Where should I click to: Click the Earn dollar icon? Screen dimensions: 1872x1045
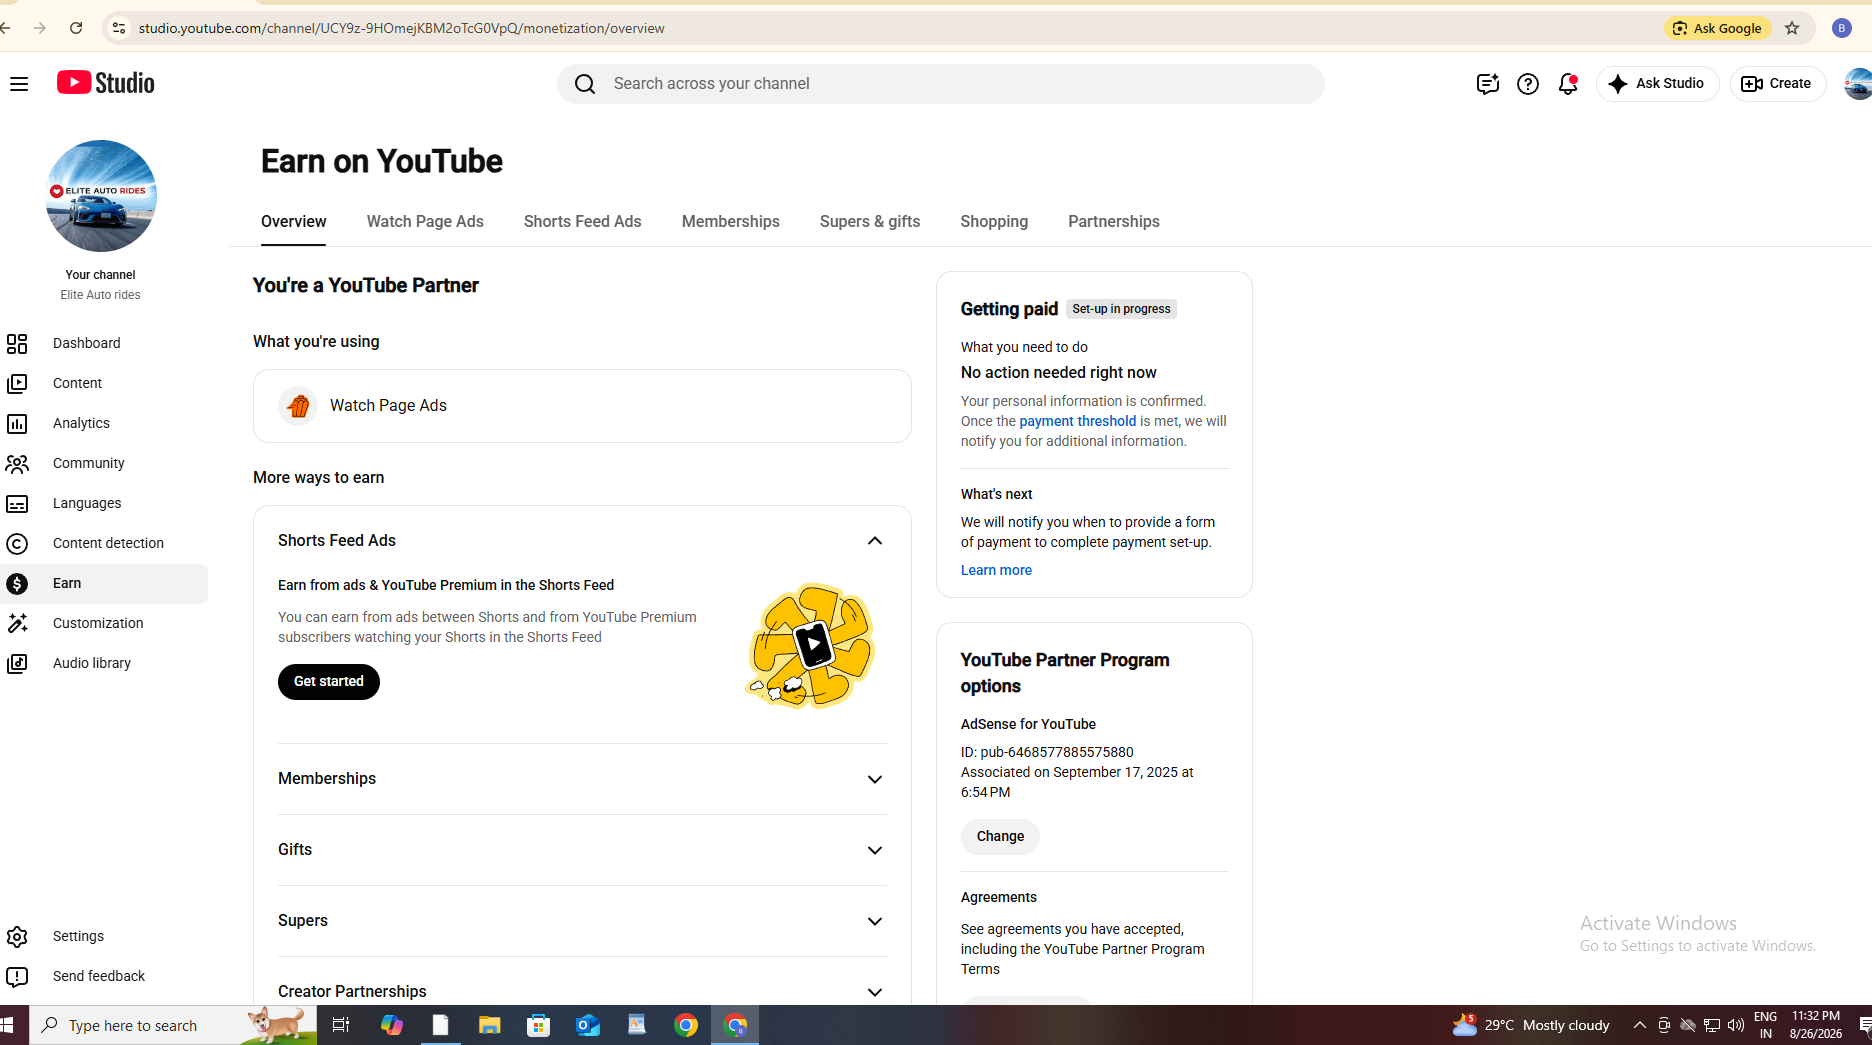17,584
